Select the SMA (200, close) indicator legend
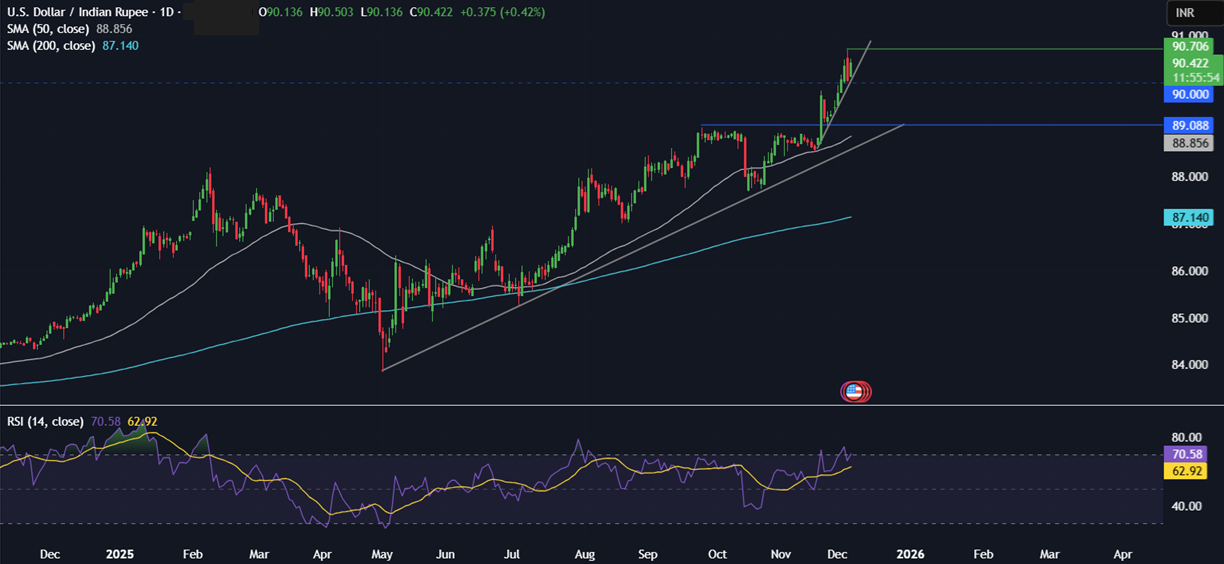 [x=52, y=45]
